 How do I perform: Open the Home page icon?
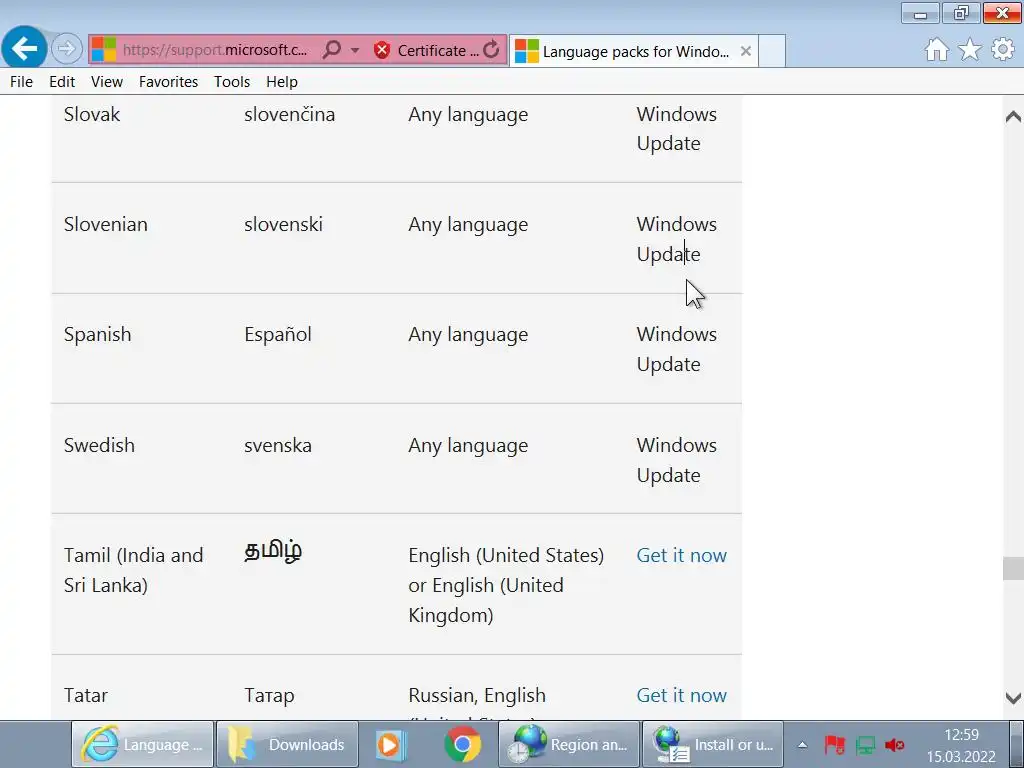936,50
